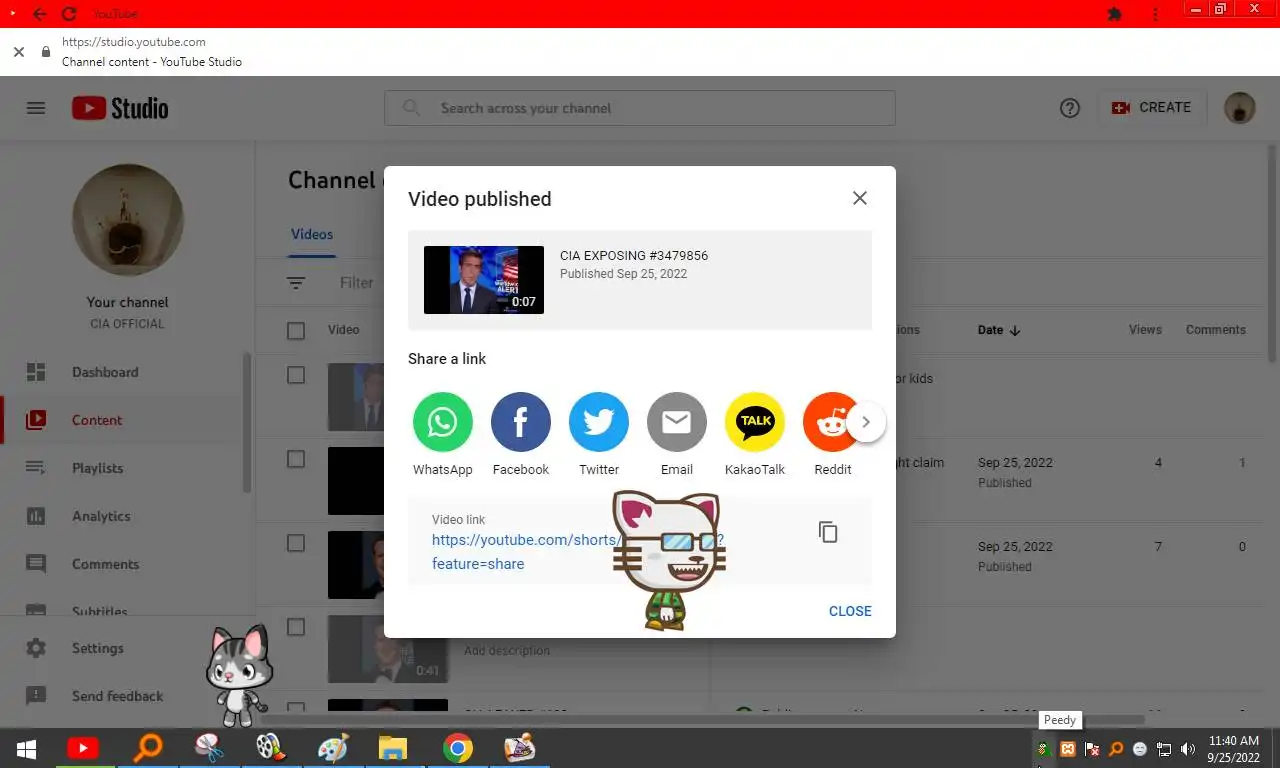Screen dimensions: 1280x768
Task: Reload the page with refresh icon
Action: pyautogui.click(x=68, y=14)
